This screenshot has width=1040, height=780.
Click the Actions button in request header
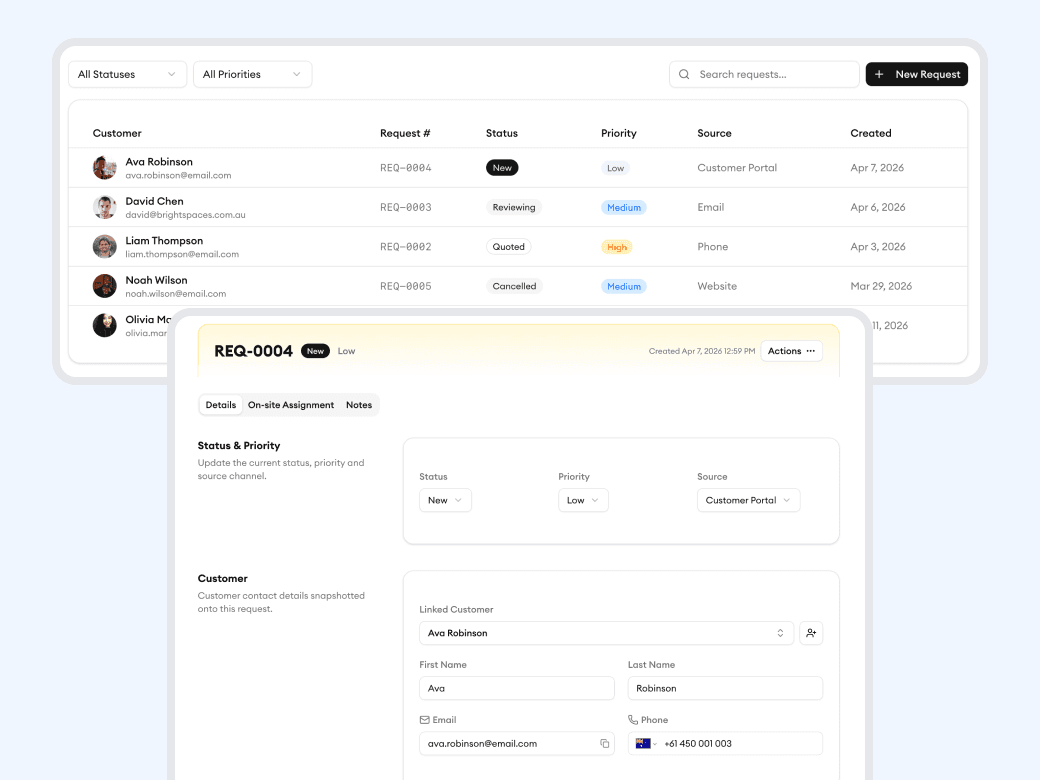point(791,351)
